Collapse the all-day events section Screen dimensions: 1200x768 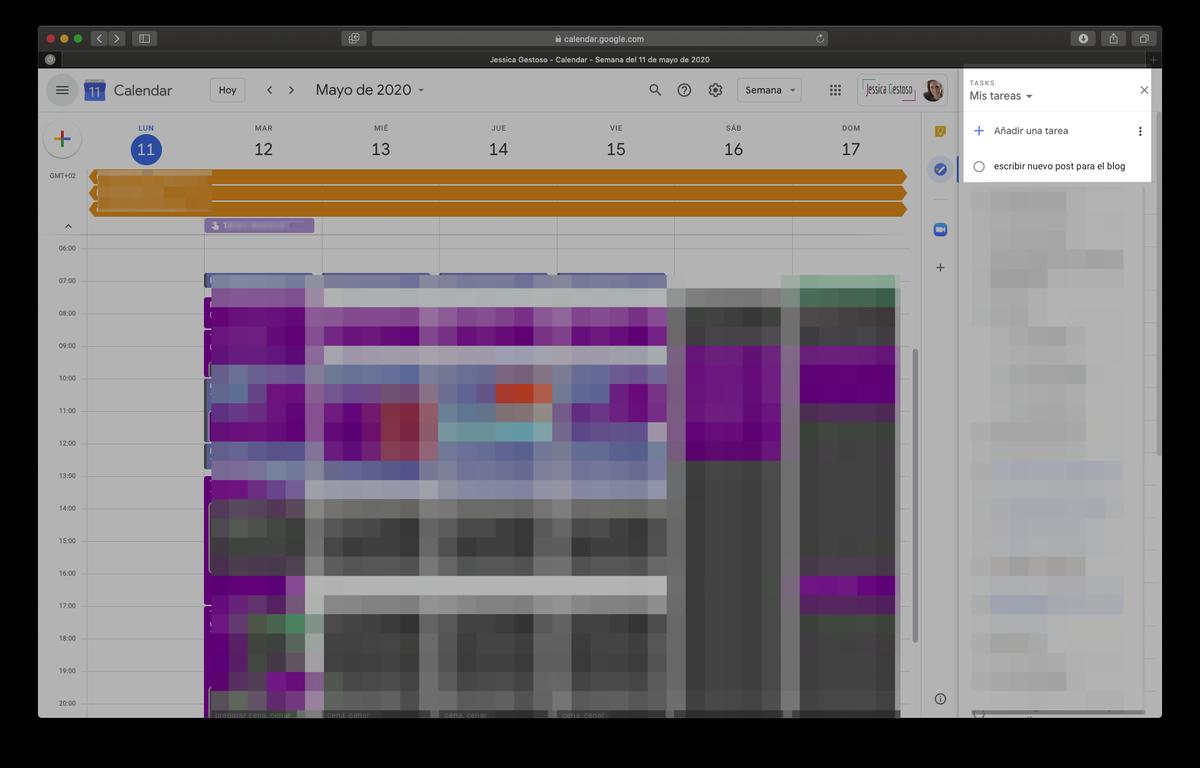pos(68,226)
